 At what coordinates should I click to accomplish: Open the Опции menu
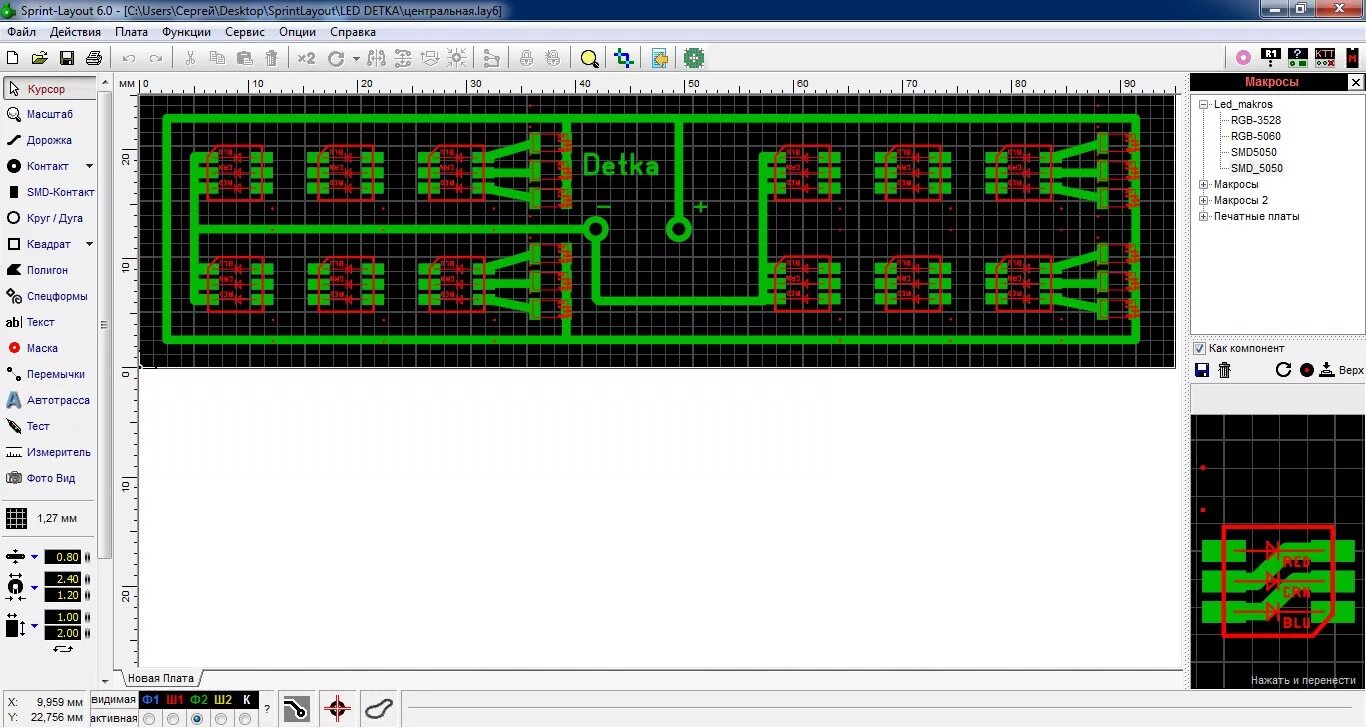(x=297, y=32)
